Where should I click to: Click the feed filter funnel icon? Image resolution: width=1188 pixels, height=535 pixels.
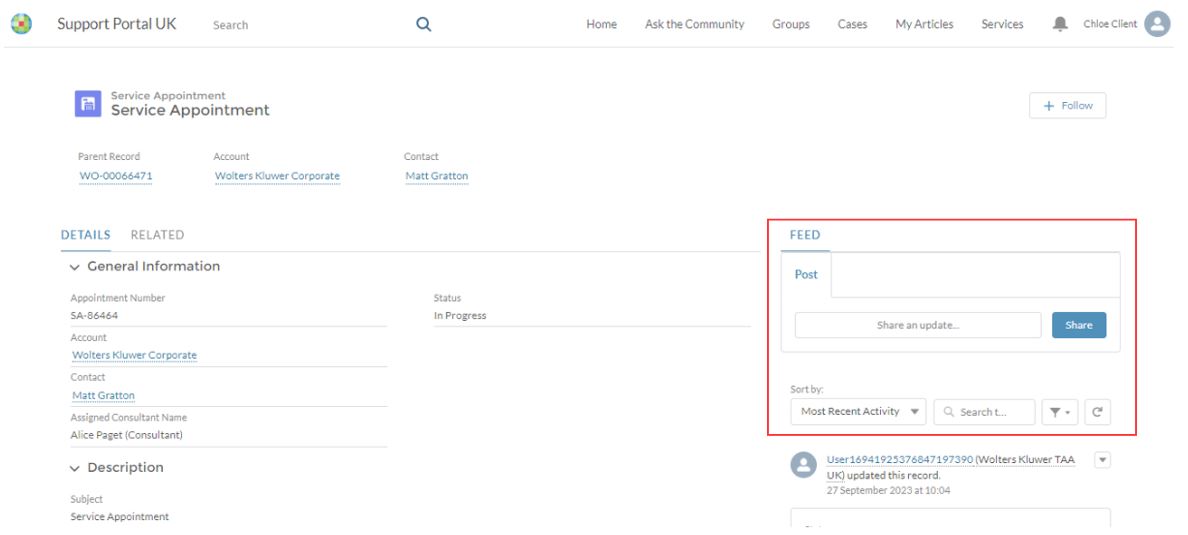pyautogui.click(x=1058, y=412)
